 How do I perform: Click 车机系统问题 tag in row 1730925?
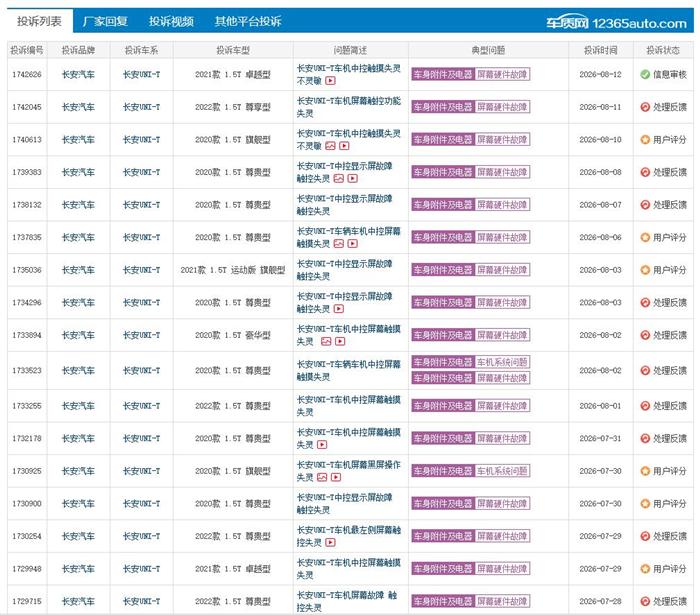tap(502, 471)
